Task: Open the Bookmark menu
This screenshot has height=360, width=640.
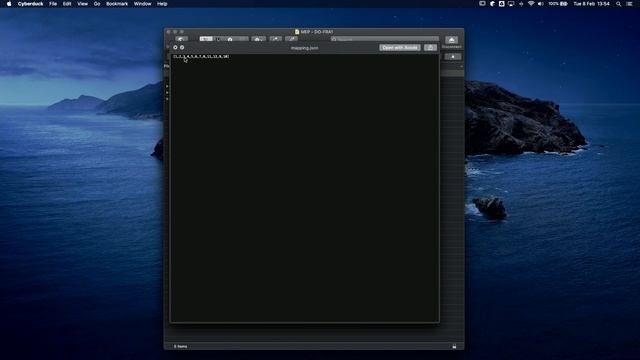Action: (x=117, y=4)
